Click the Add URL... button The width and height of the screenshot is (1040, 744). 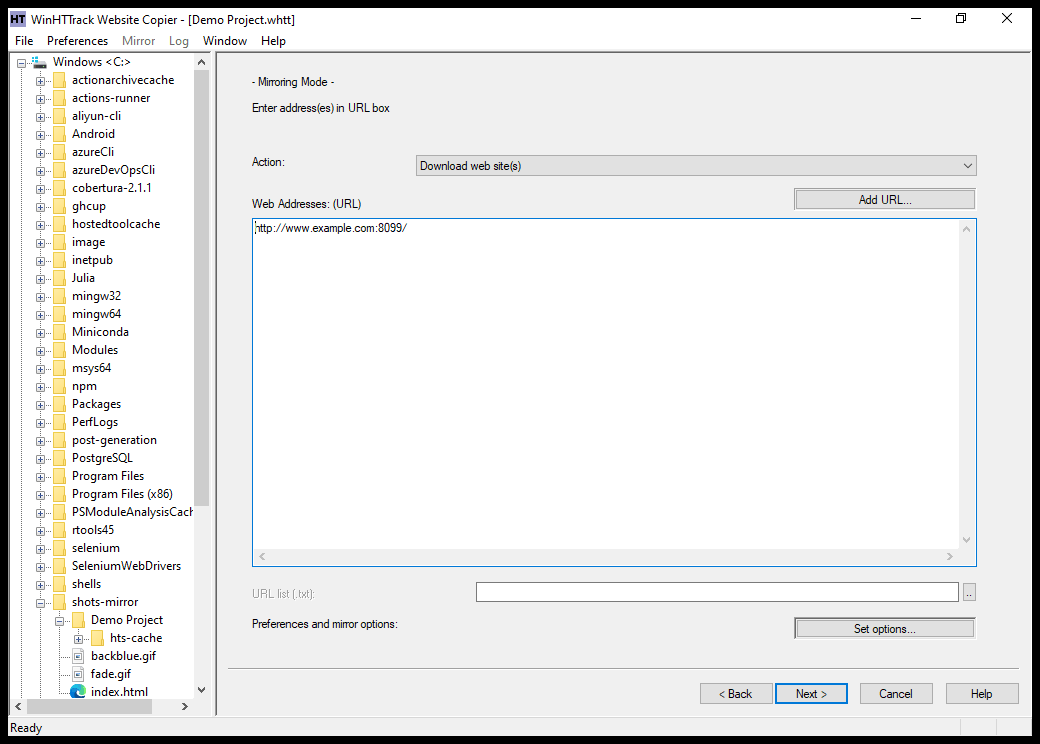885,200
